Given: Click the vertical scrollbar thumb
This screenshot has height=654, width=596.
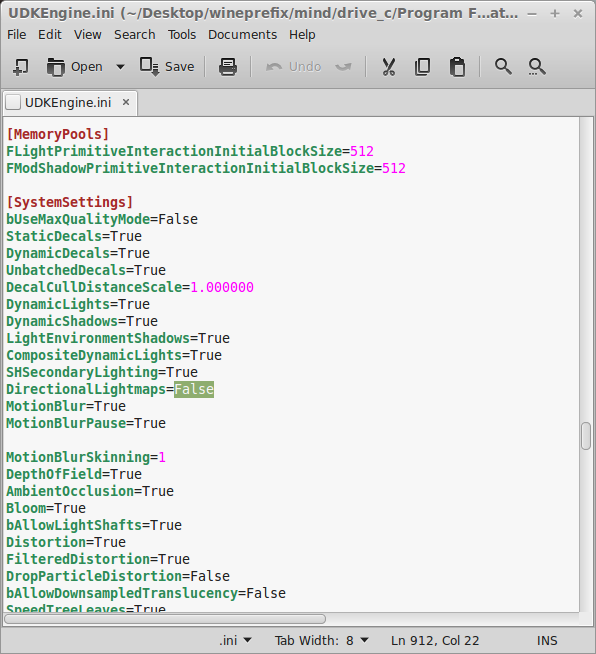Looking at the screenshot, I should click(x=586, y=436).
